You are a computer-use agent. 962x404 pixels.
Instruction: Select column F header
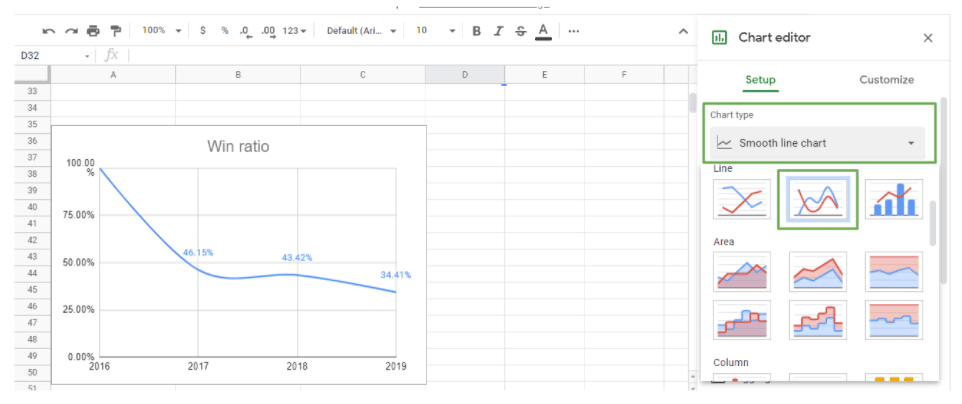point(624,75)
